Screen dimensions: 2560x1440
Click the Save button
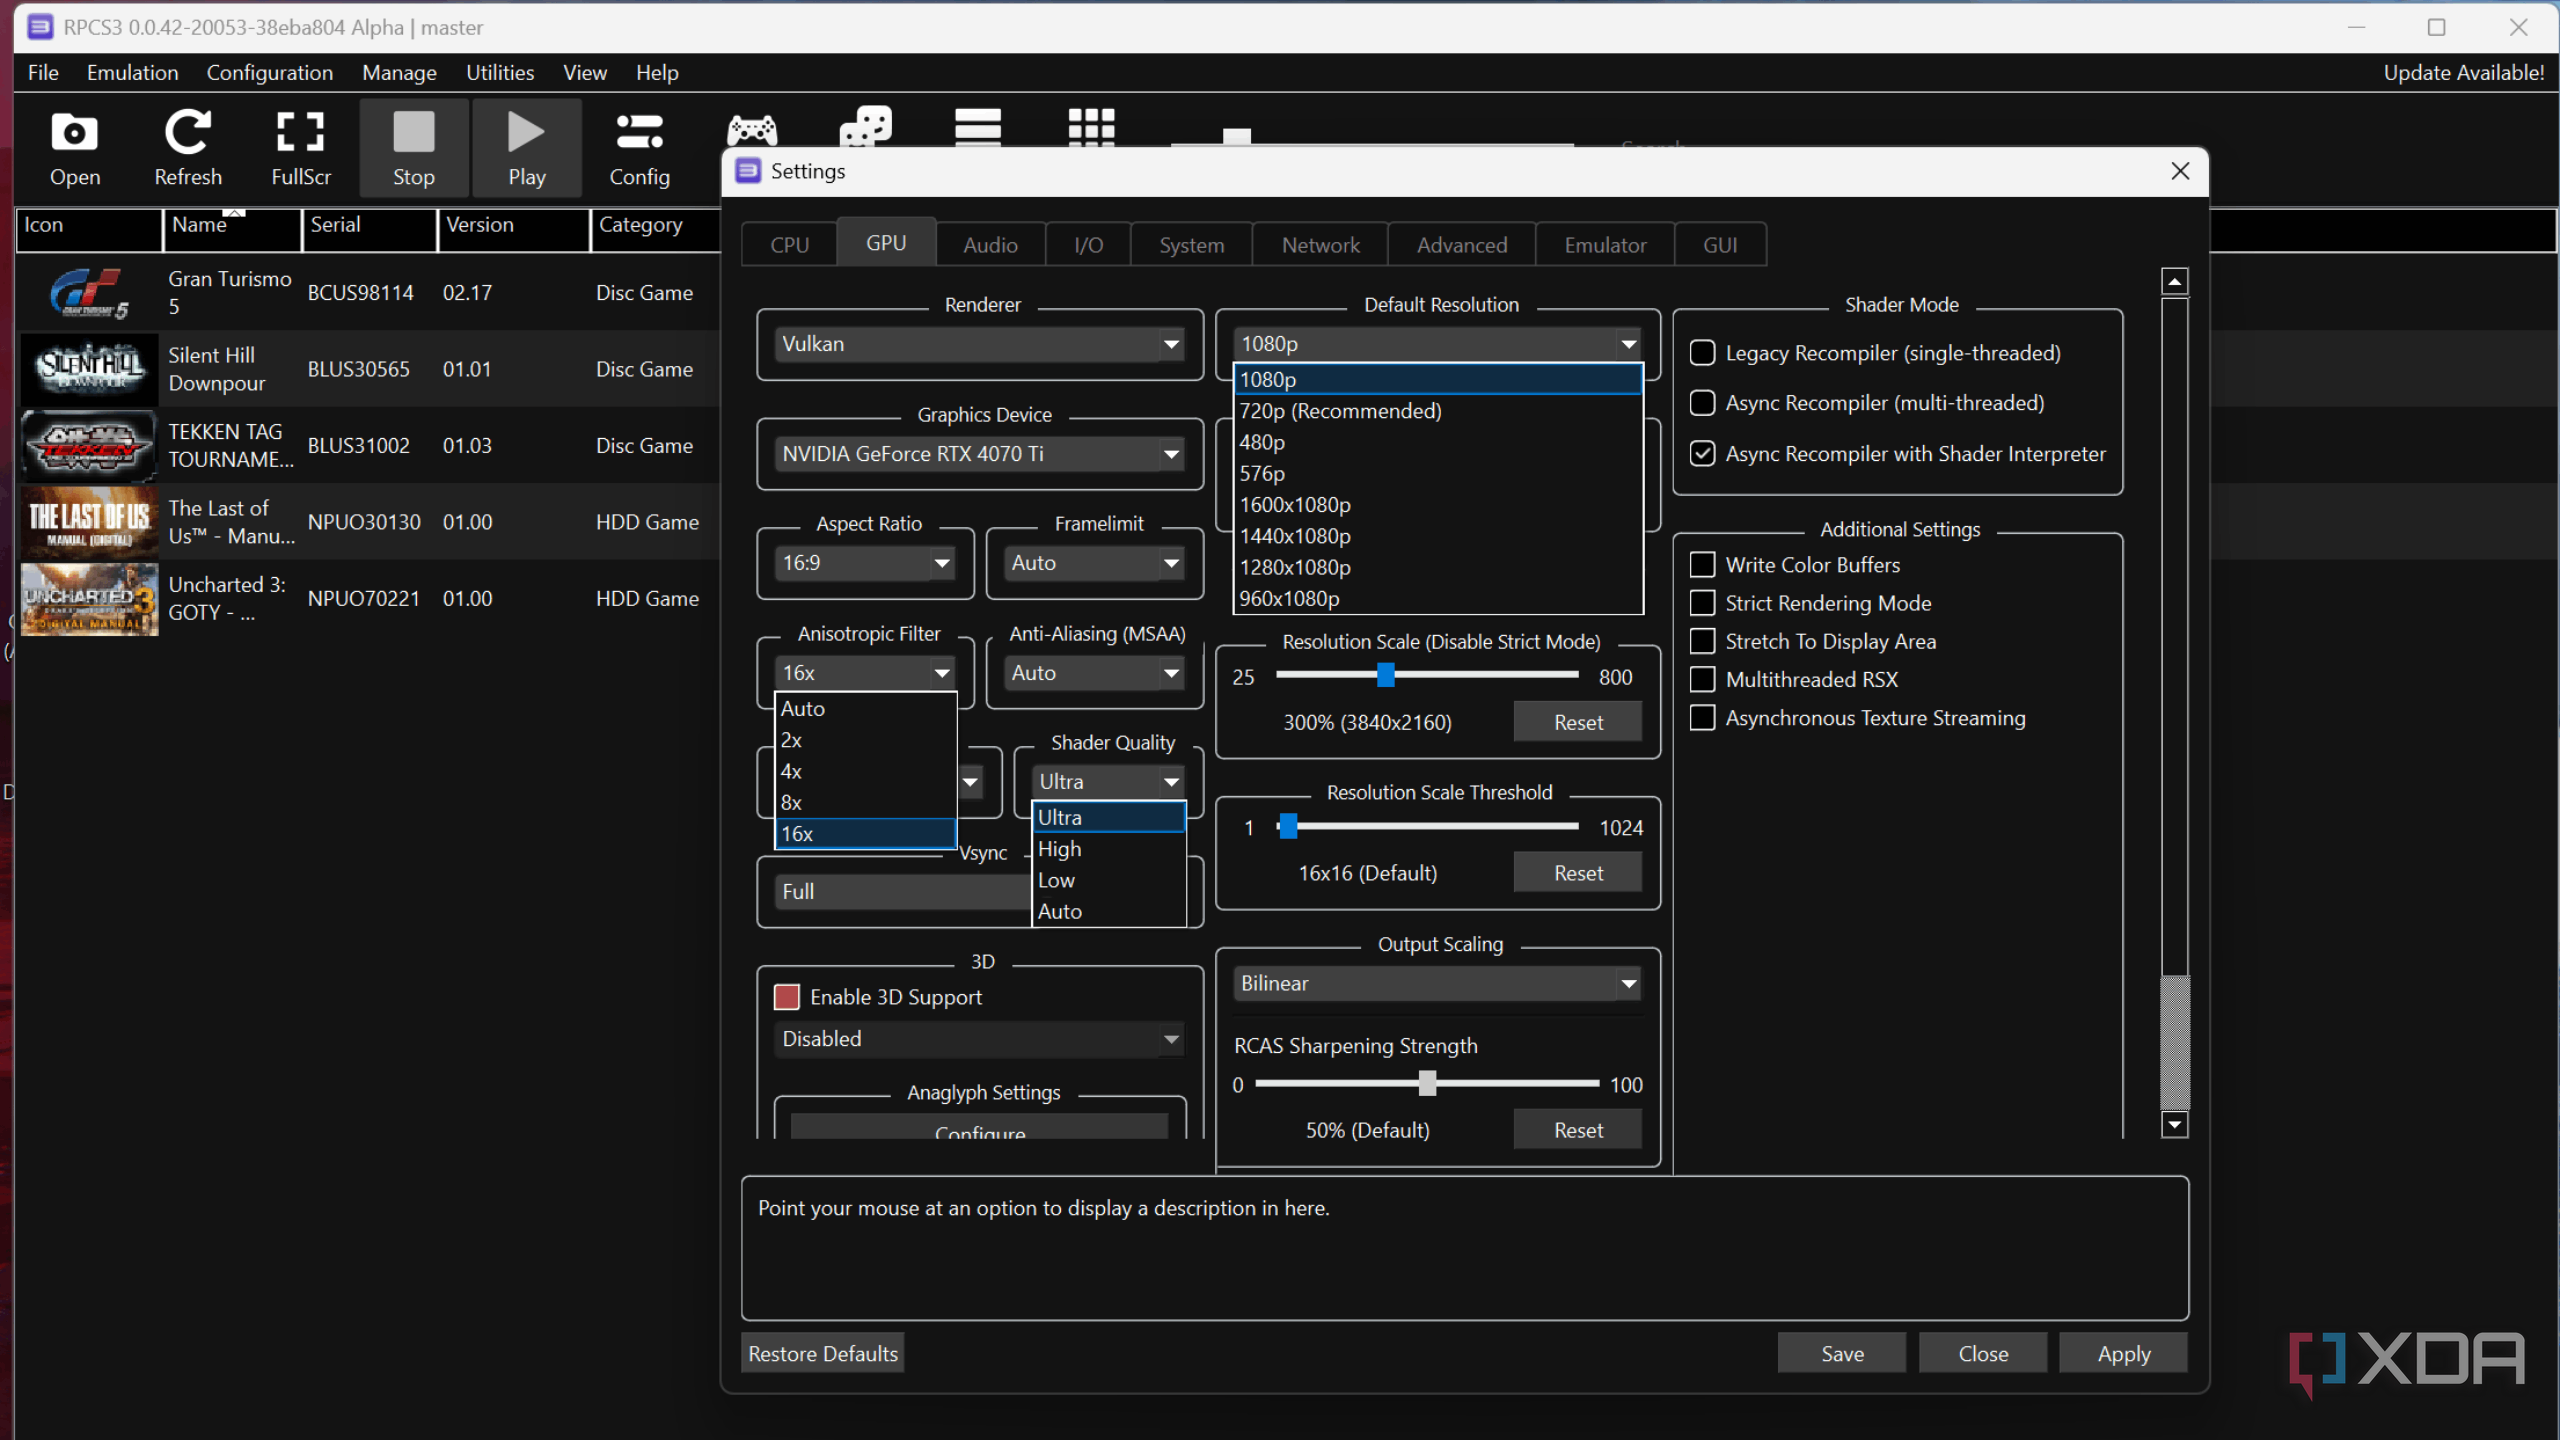point(1842,1353)
